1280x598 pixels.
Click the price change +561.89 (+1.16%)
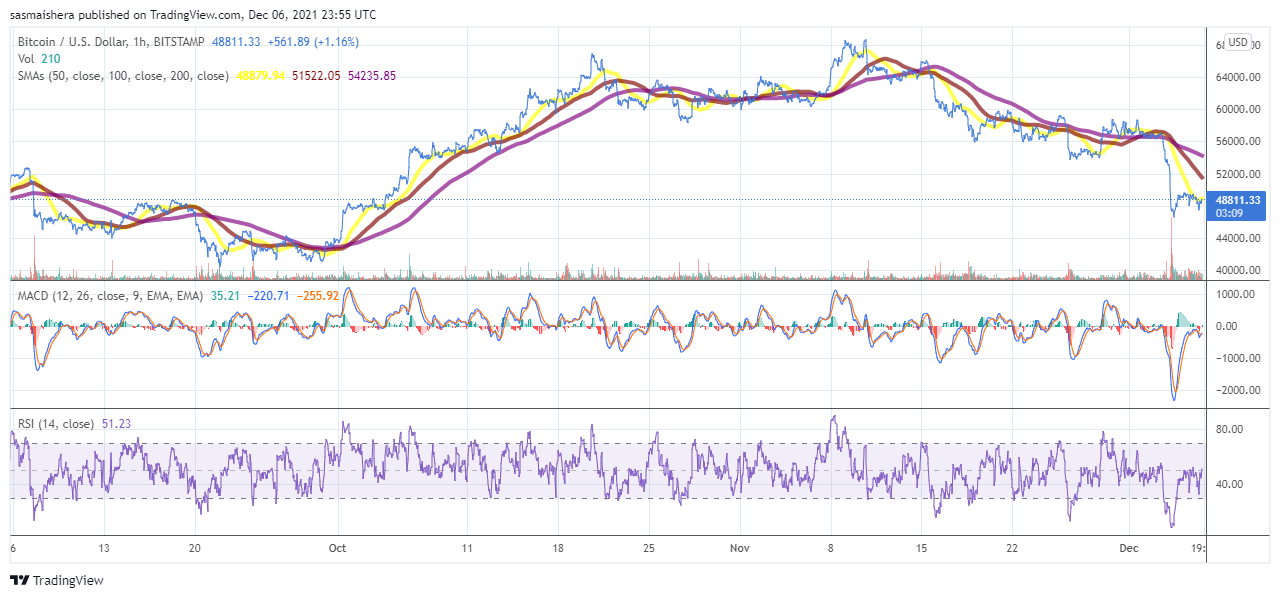click(x=313, y=42)
